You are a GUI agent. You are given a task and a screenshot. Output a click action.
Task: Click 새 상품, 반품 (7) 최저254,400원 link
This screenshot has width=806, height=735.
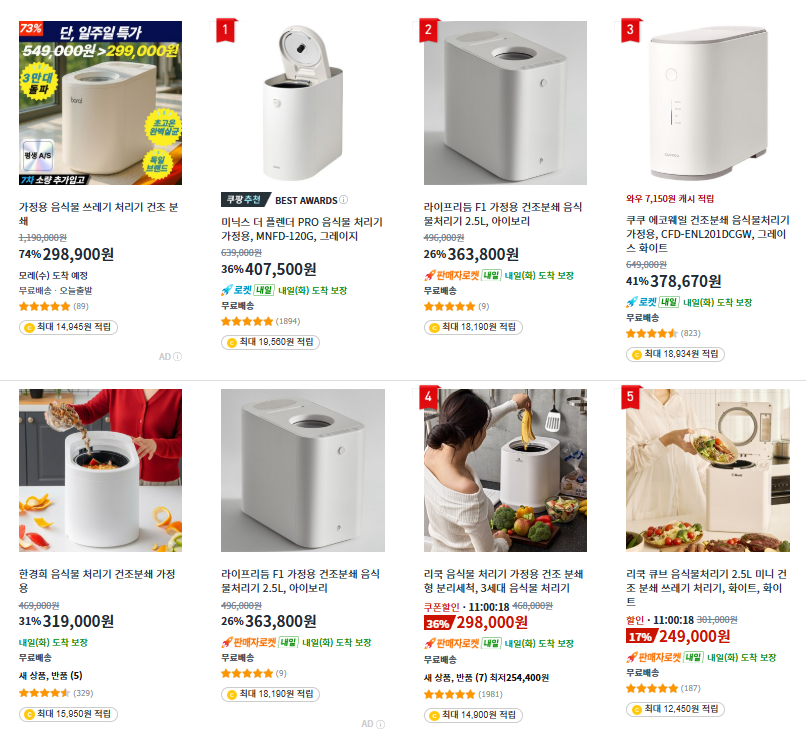point(486,677)
